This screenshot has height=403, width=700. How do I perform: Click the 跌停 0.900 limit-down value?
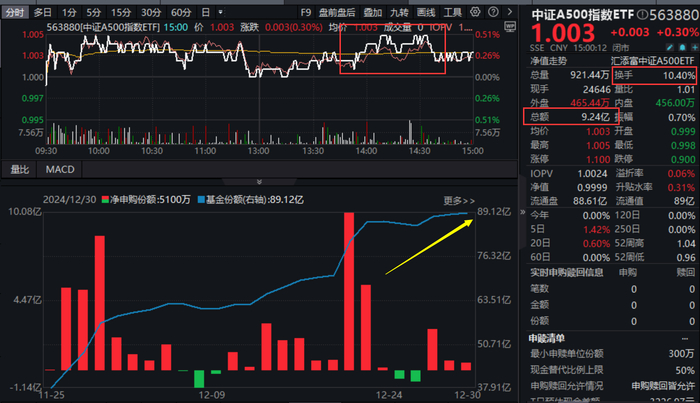click(683, 159)
